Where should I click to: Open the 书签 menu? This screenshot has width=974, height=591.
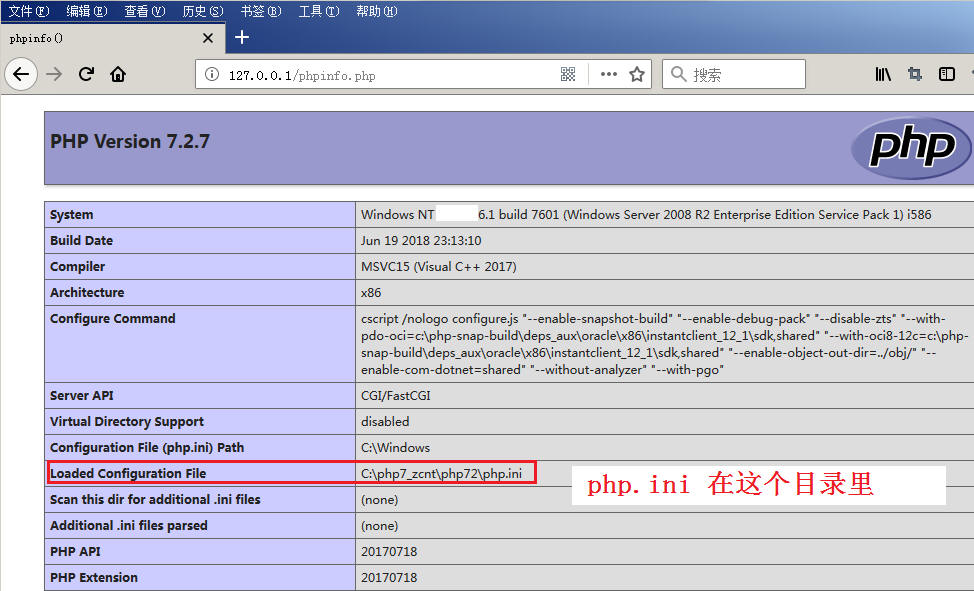261,11
